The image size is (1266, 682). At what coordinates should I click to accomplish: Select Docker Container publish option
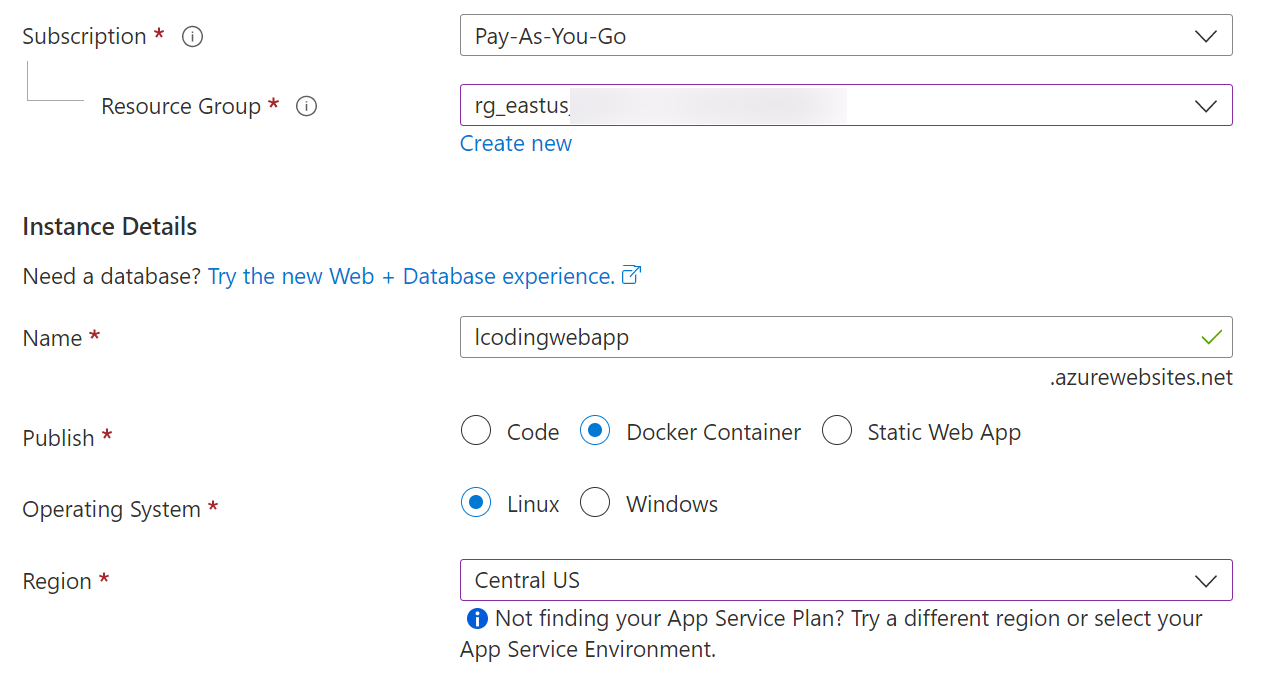click(x=595, y=432)
